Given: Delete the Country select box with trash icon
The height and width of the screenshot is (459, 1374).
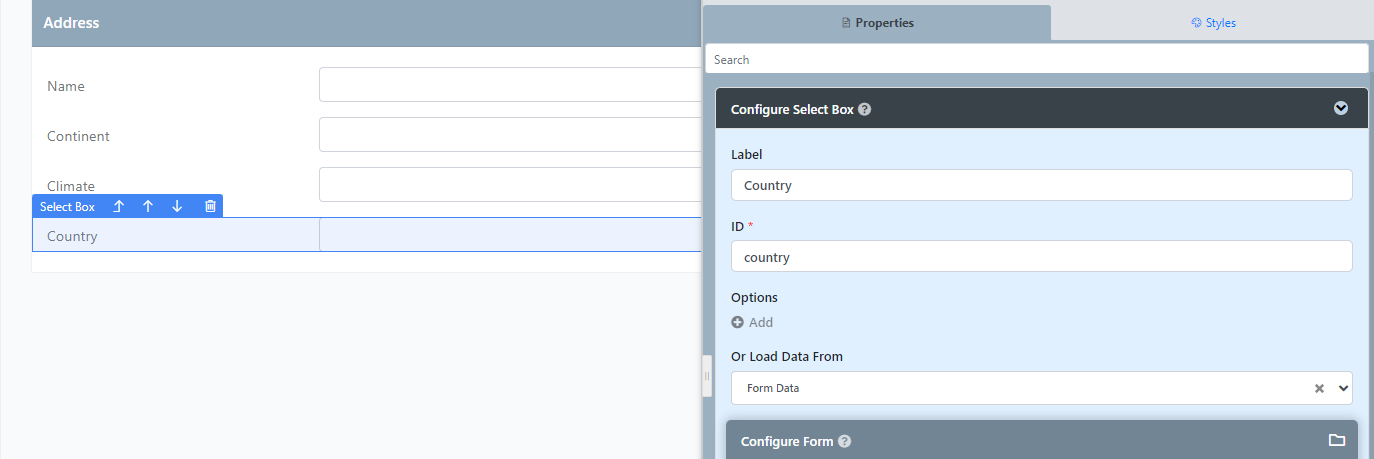Looking at the screenshot, I should [x=210, y=206].
